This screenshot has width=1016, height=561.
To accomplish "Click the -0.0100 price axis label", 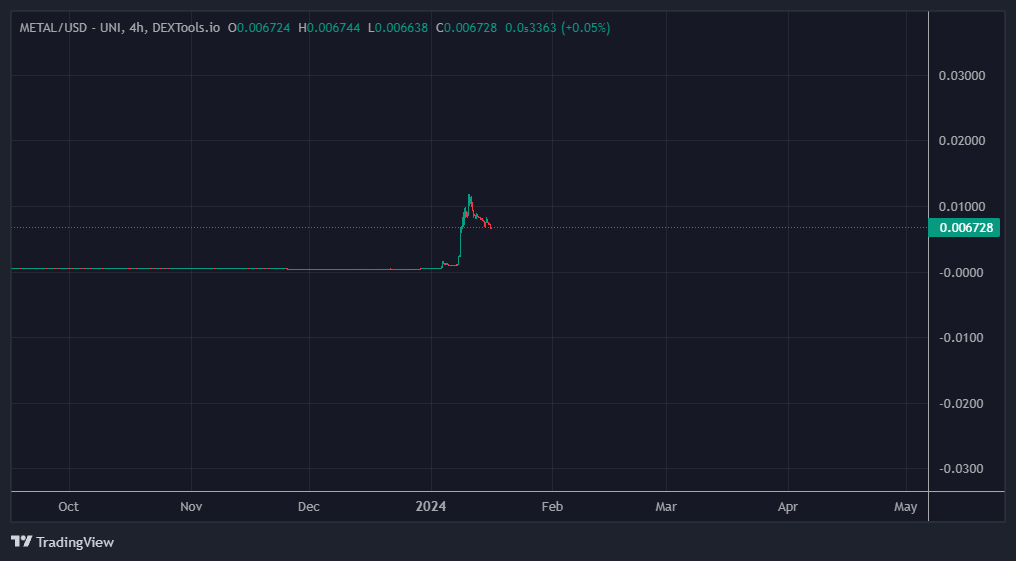I will (961, 338).
